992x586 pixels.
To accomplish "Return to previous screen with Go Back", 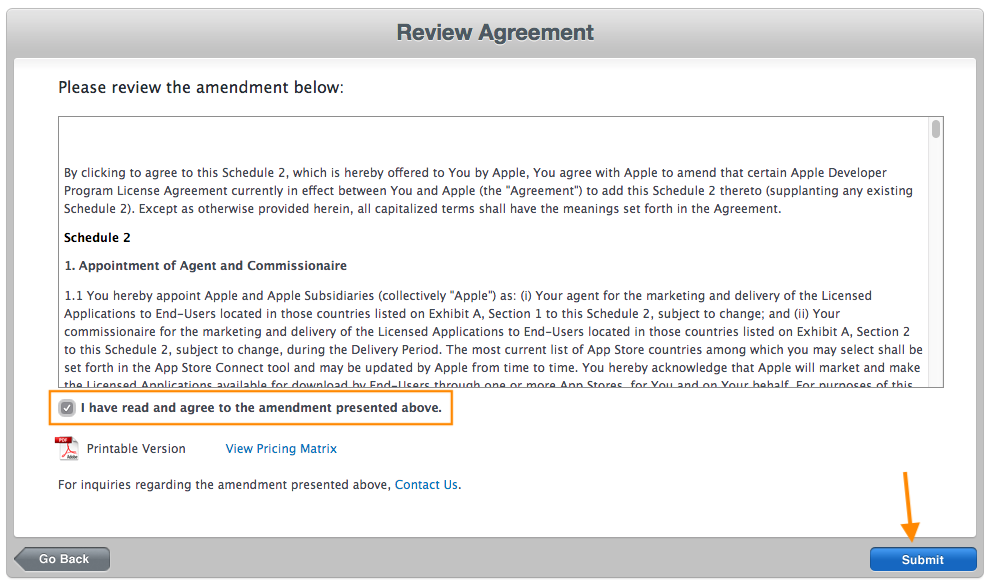I will pyautogui.click(x=60, y=559).
